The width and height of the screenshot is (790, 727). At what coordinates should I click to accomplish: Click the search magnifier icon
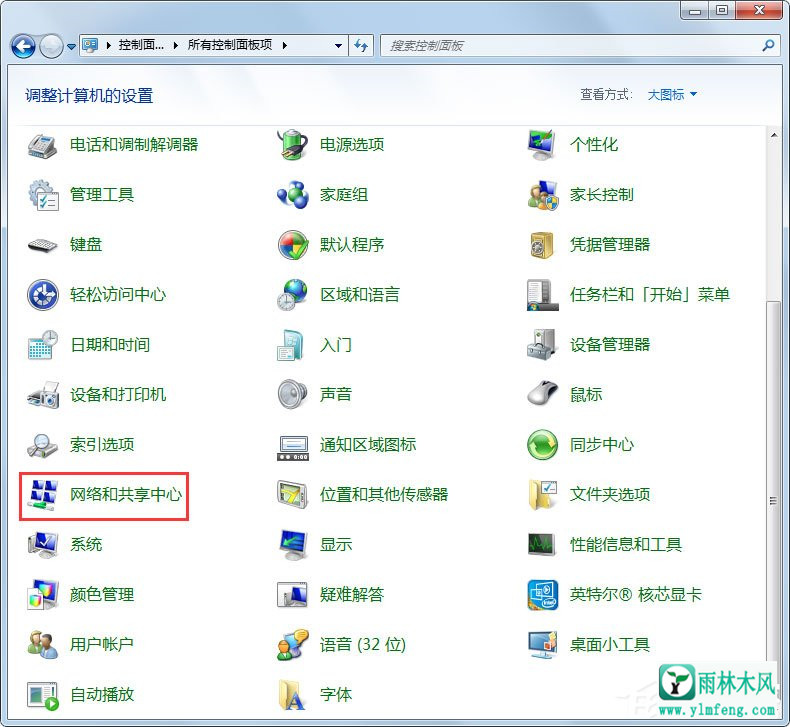(x=768, y=45)
